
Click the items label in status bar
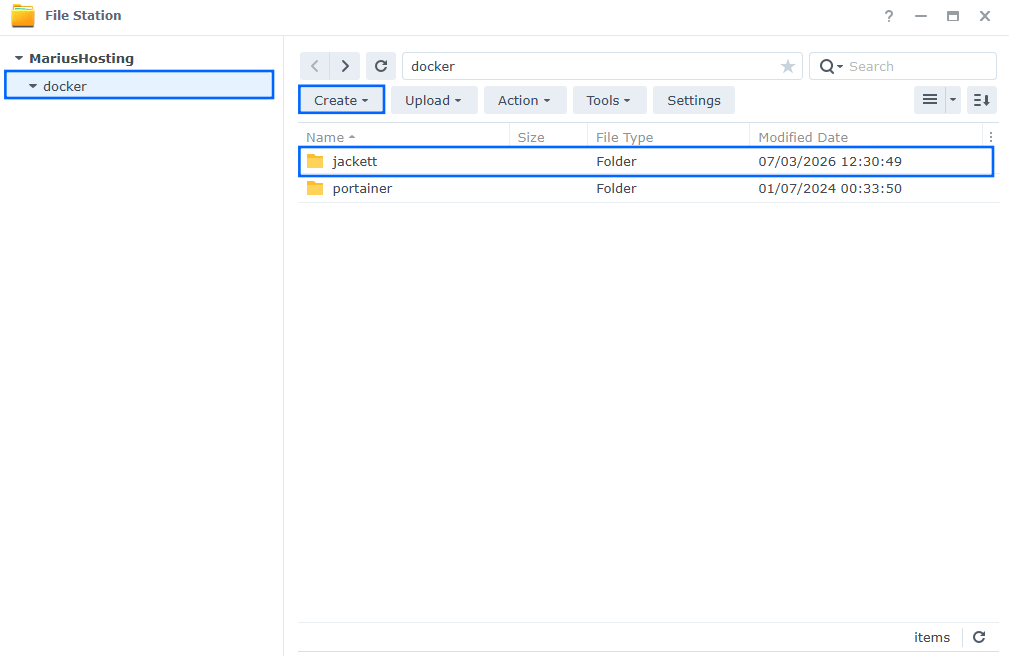tap(932, 637)
